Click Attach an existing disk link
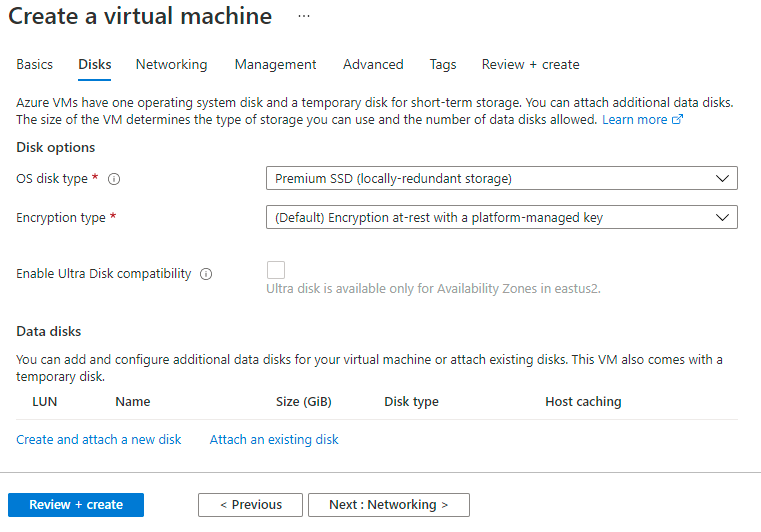 [274, 440]
